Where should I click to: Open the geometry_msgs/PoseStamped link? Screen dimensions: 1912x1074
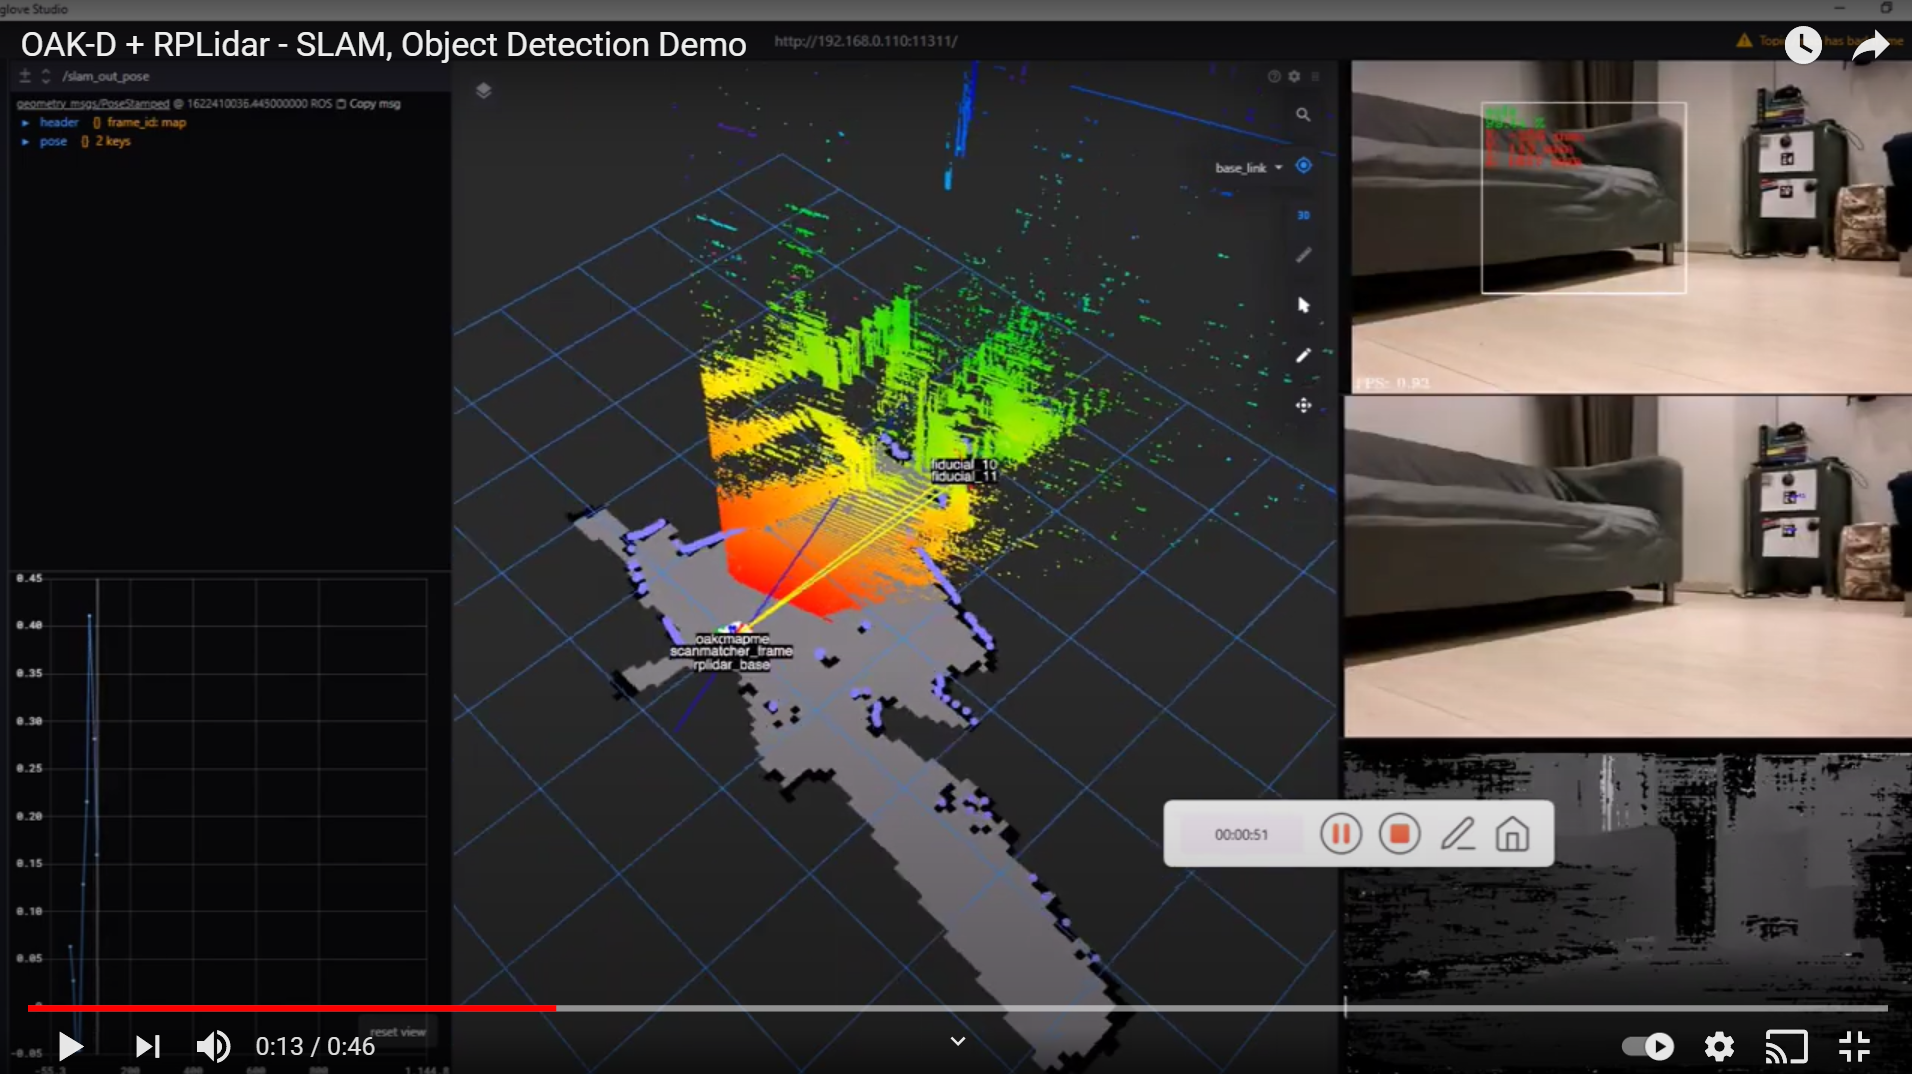(x=93, y=103)
